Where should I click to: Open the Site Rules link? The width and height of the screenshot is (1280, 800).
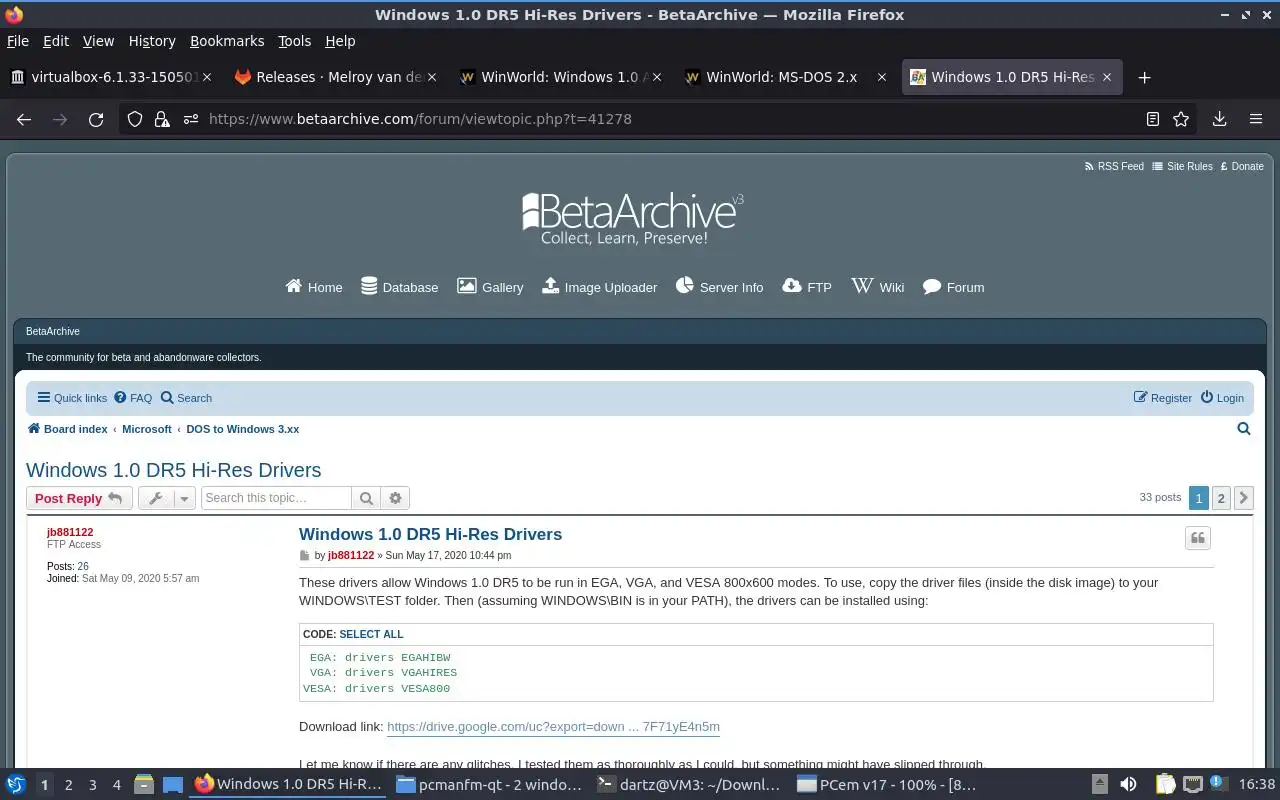click(1182, 166)
